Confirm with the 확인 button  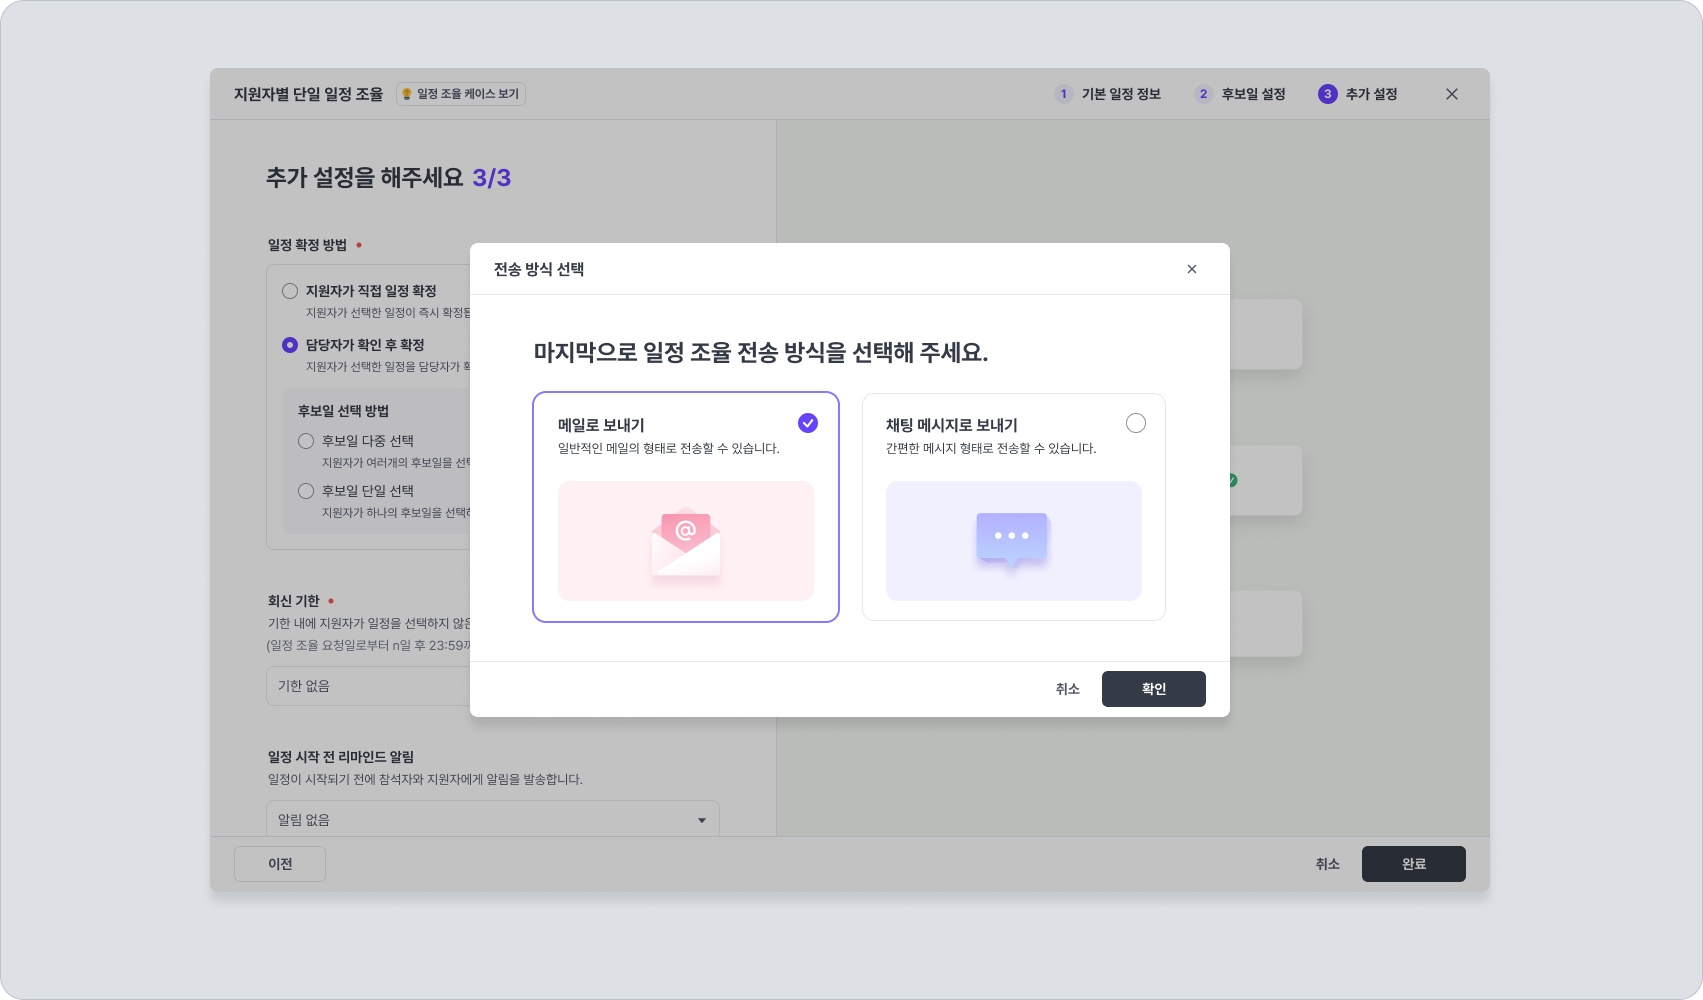[1154, 689]
